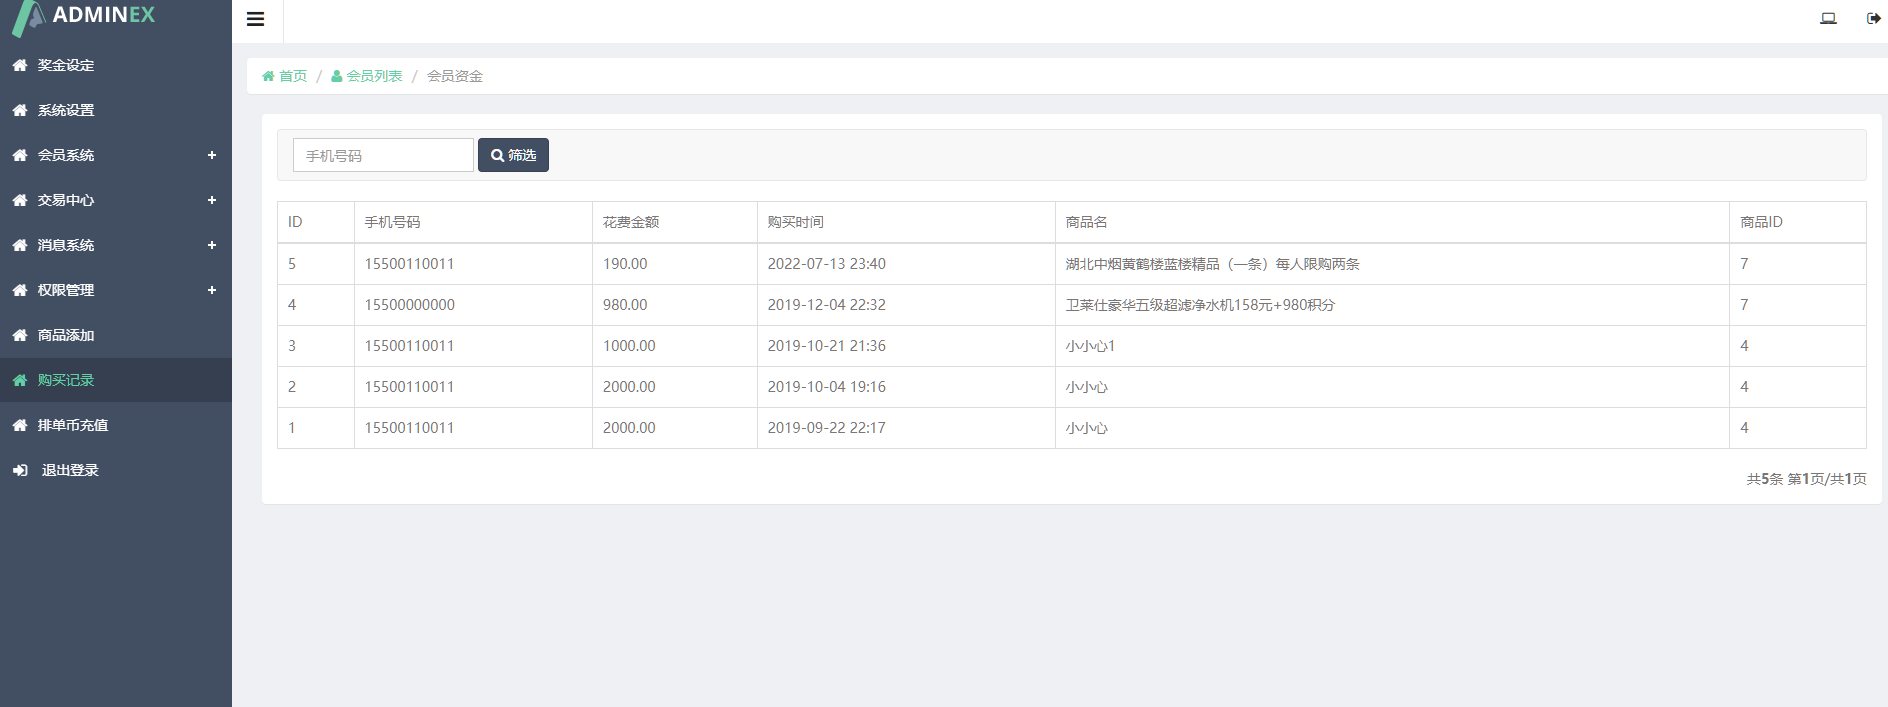
Task: Select 购买记录 in the sidebar
Action: pyautogui.click(x=66, y=380)
